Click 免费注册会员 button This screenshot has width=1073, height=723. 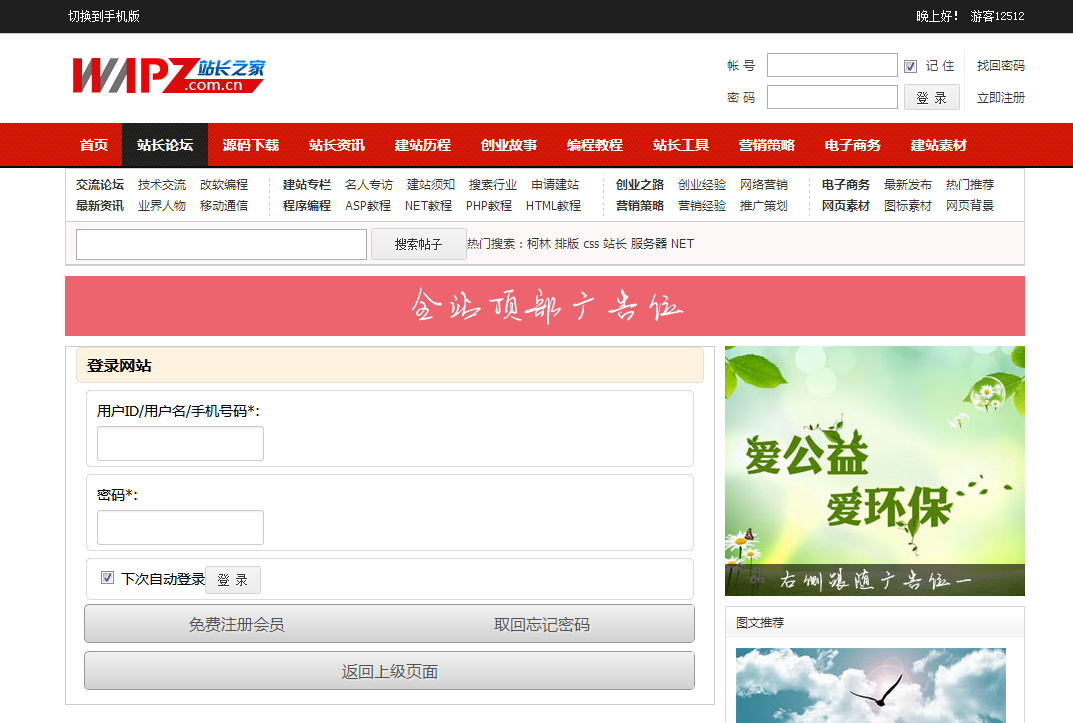(237, 624)
